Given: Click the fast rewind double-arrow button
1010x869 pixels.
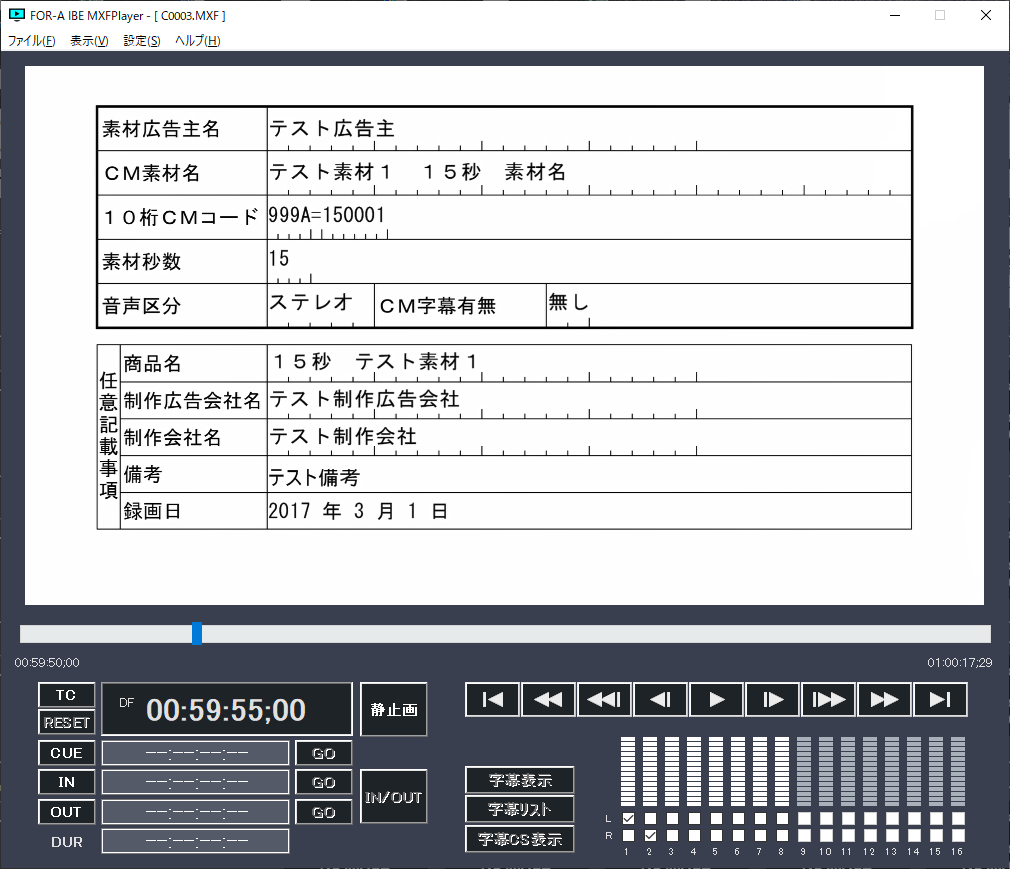Looking at the screenshot, I should (548, 700).
